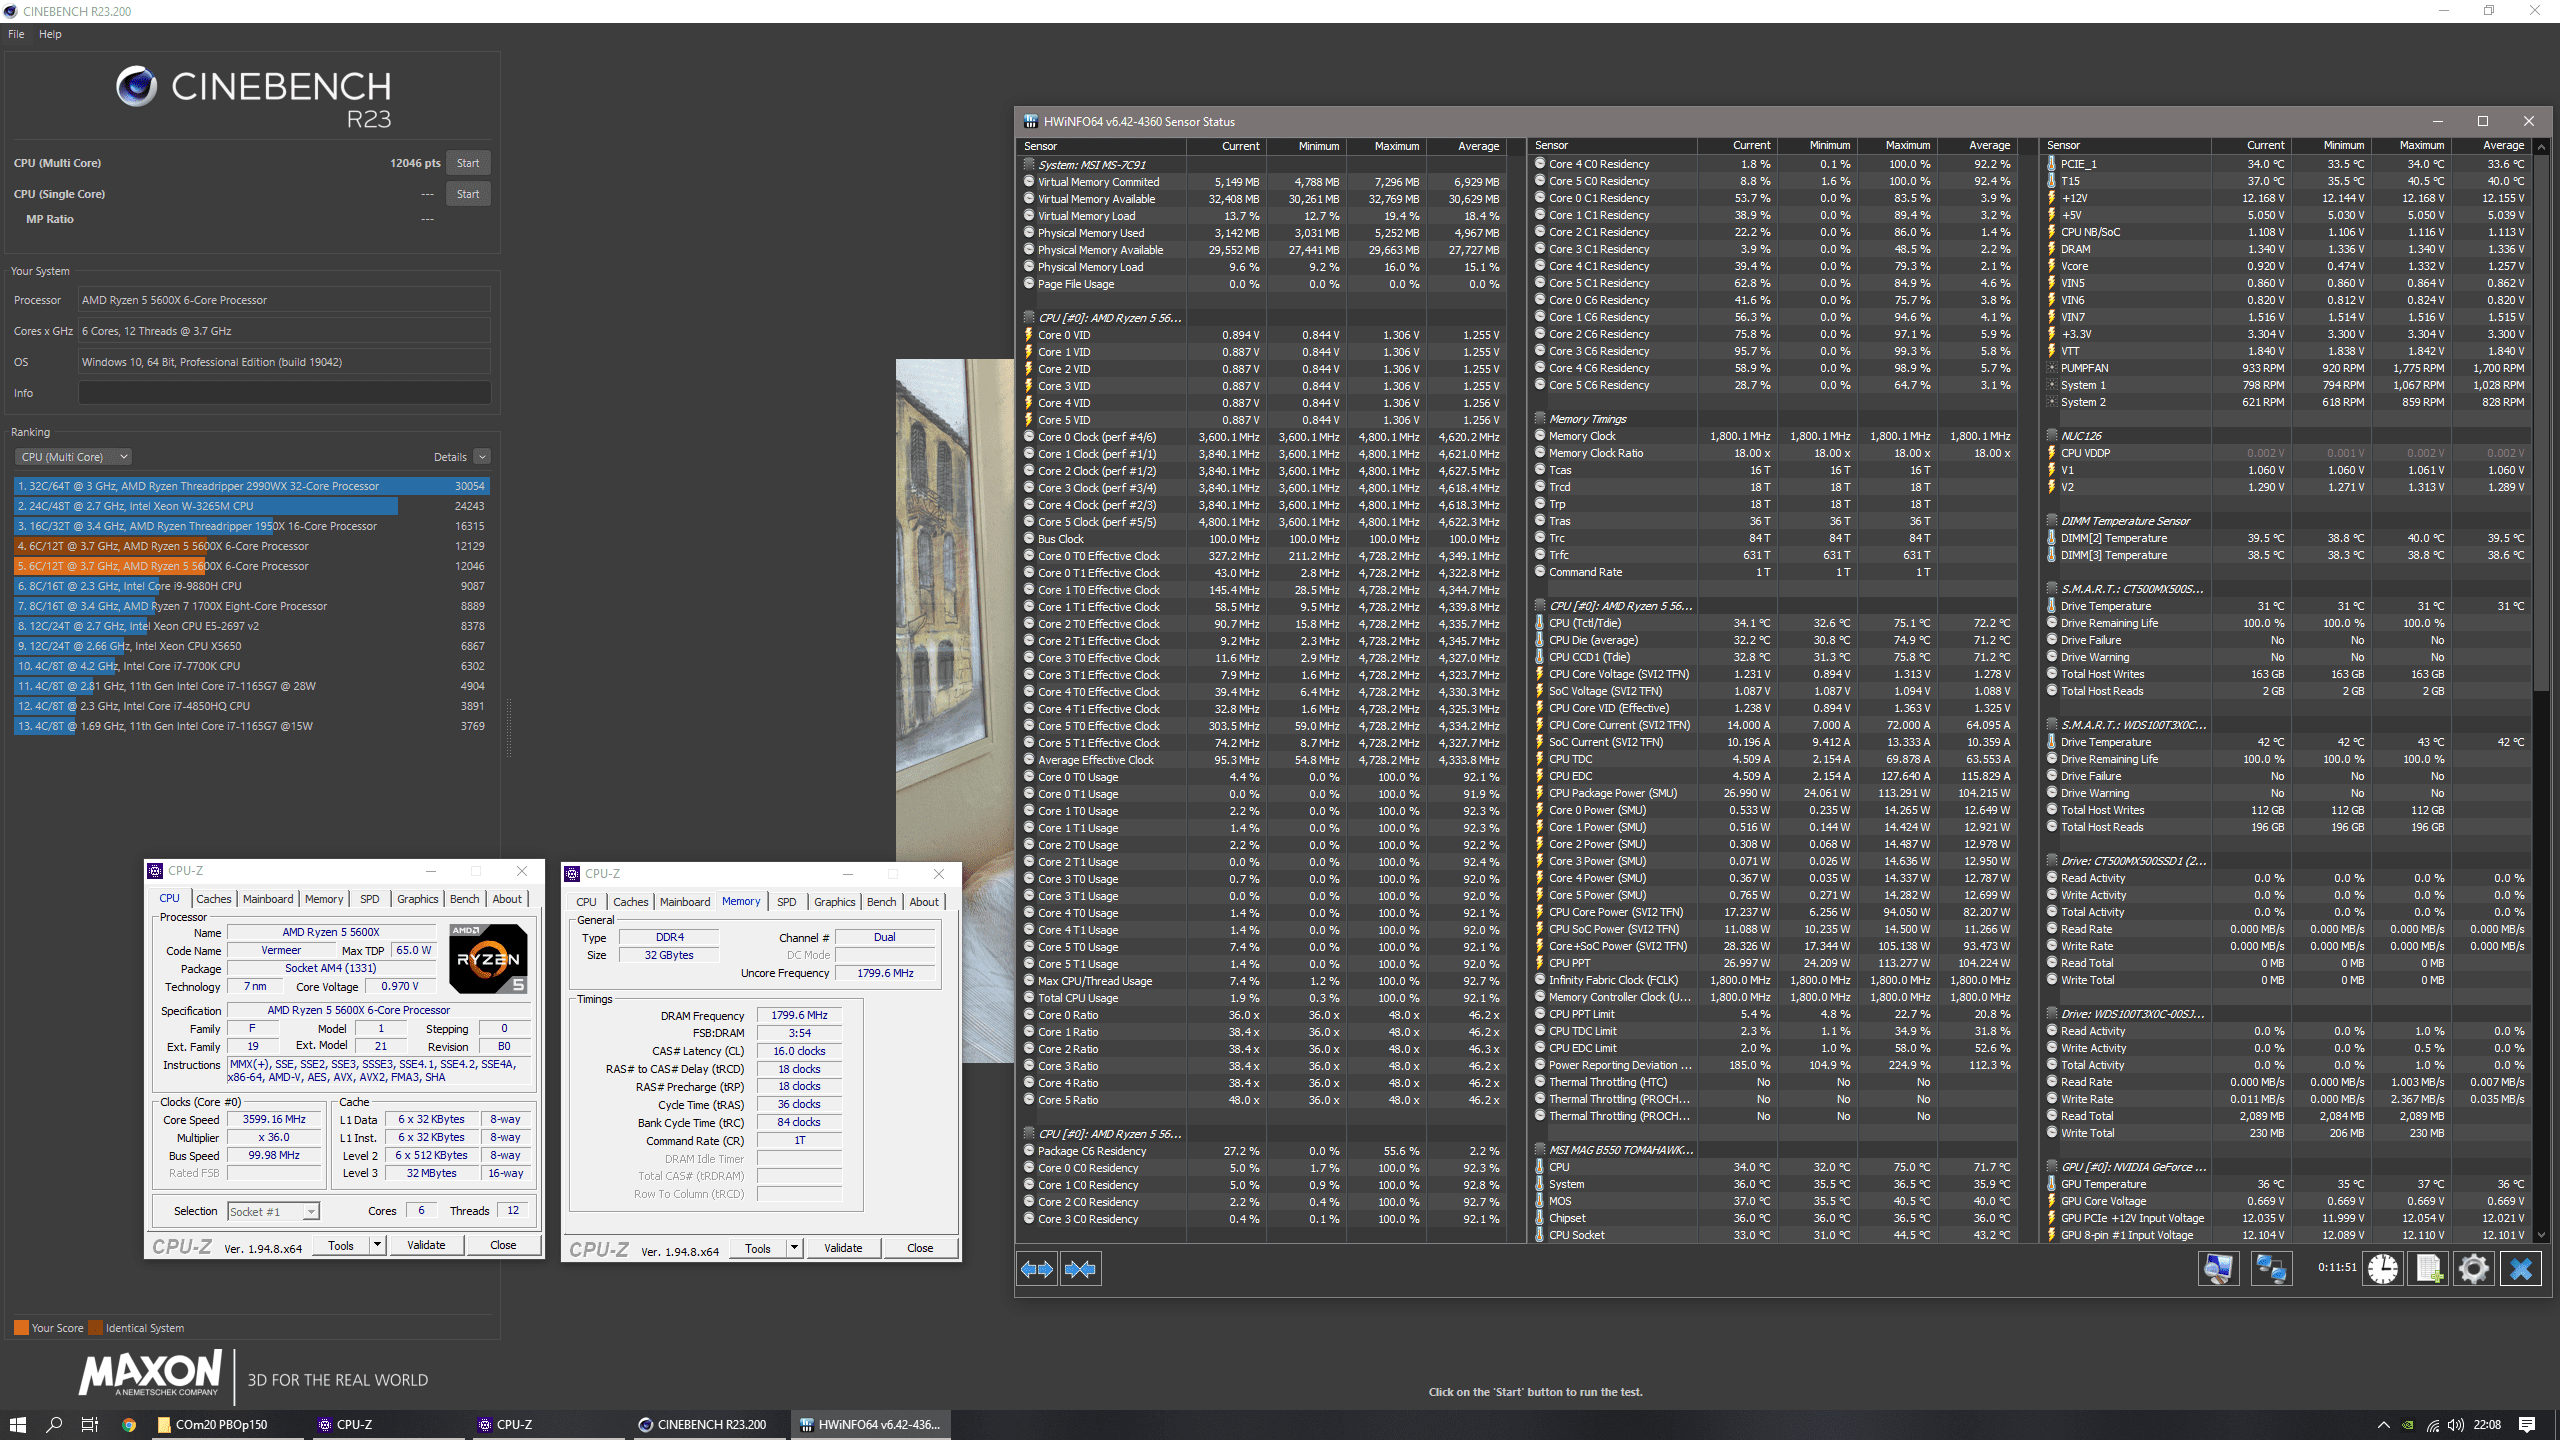This screenshot has height=1440, width=2560.
Task: Click the GPU Temperature thermometer icon
Action: [2051, 1184]
